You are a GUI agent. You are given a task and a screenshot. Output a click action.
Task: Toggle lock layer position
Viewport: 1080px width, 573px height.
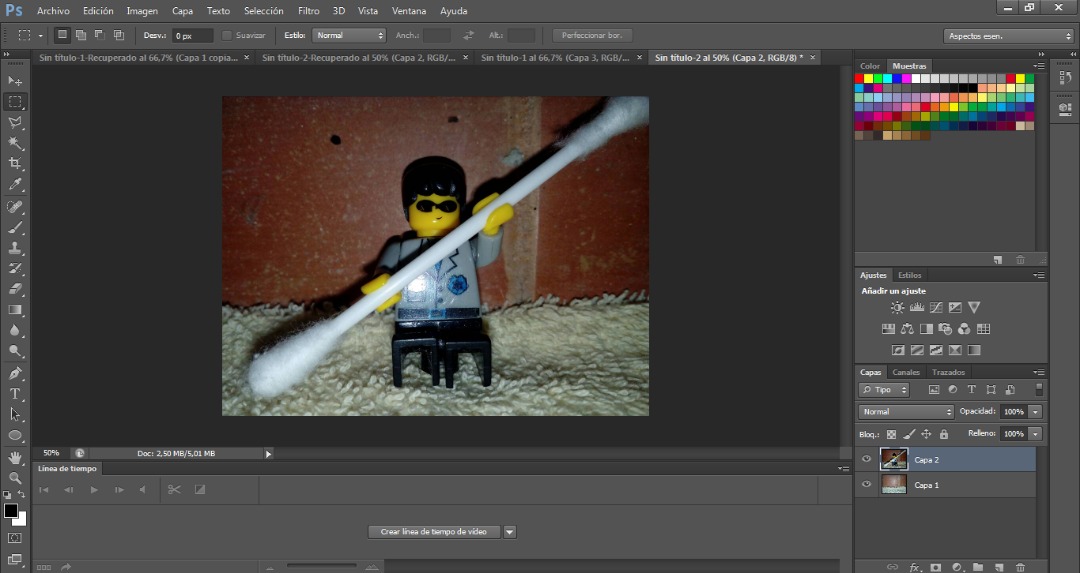[926, 435]
